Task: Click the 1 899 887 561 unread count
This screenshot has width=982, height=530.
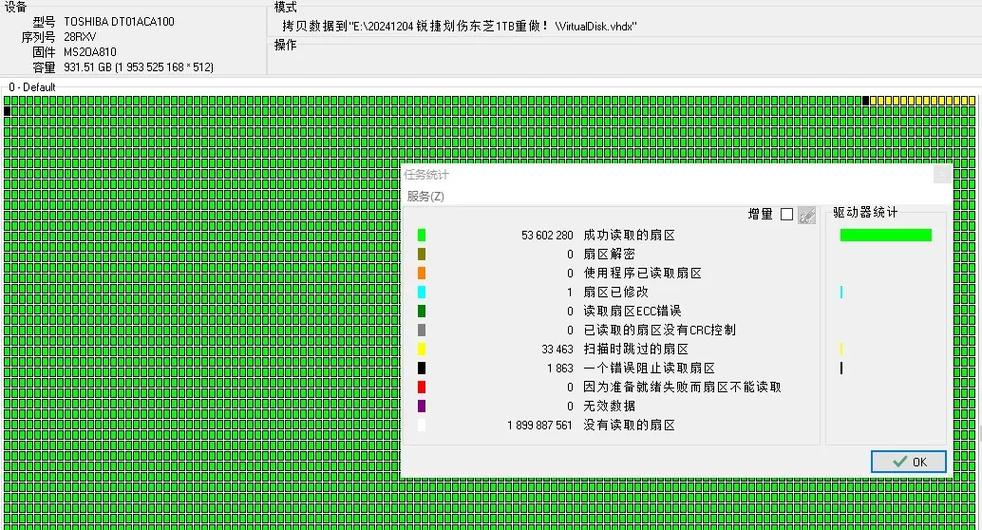Action: (539, 425)
